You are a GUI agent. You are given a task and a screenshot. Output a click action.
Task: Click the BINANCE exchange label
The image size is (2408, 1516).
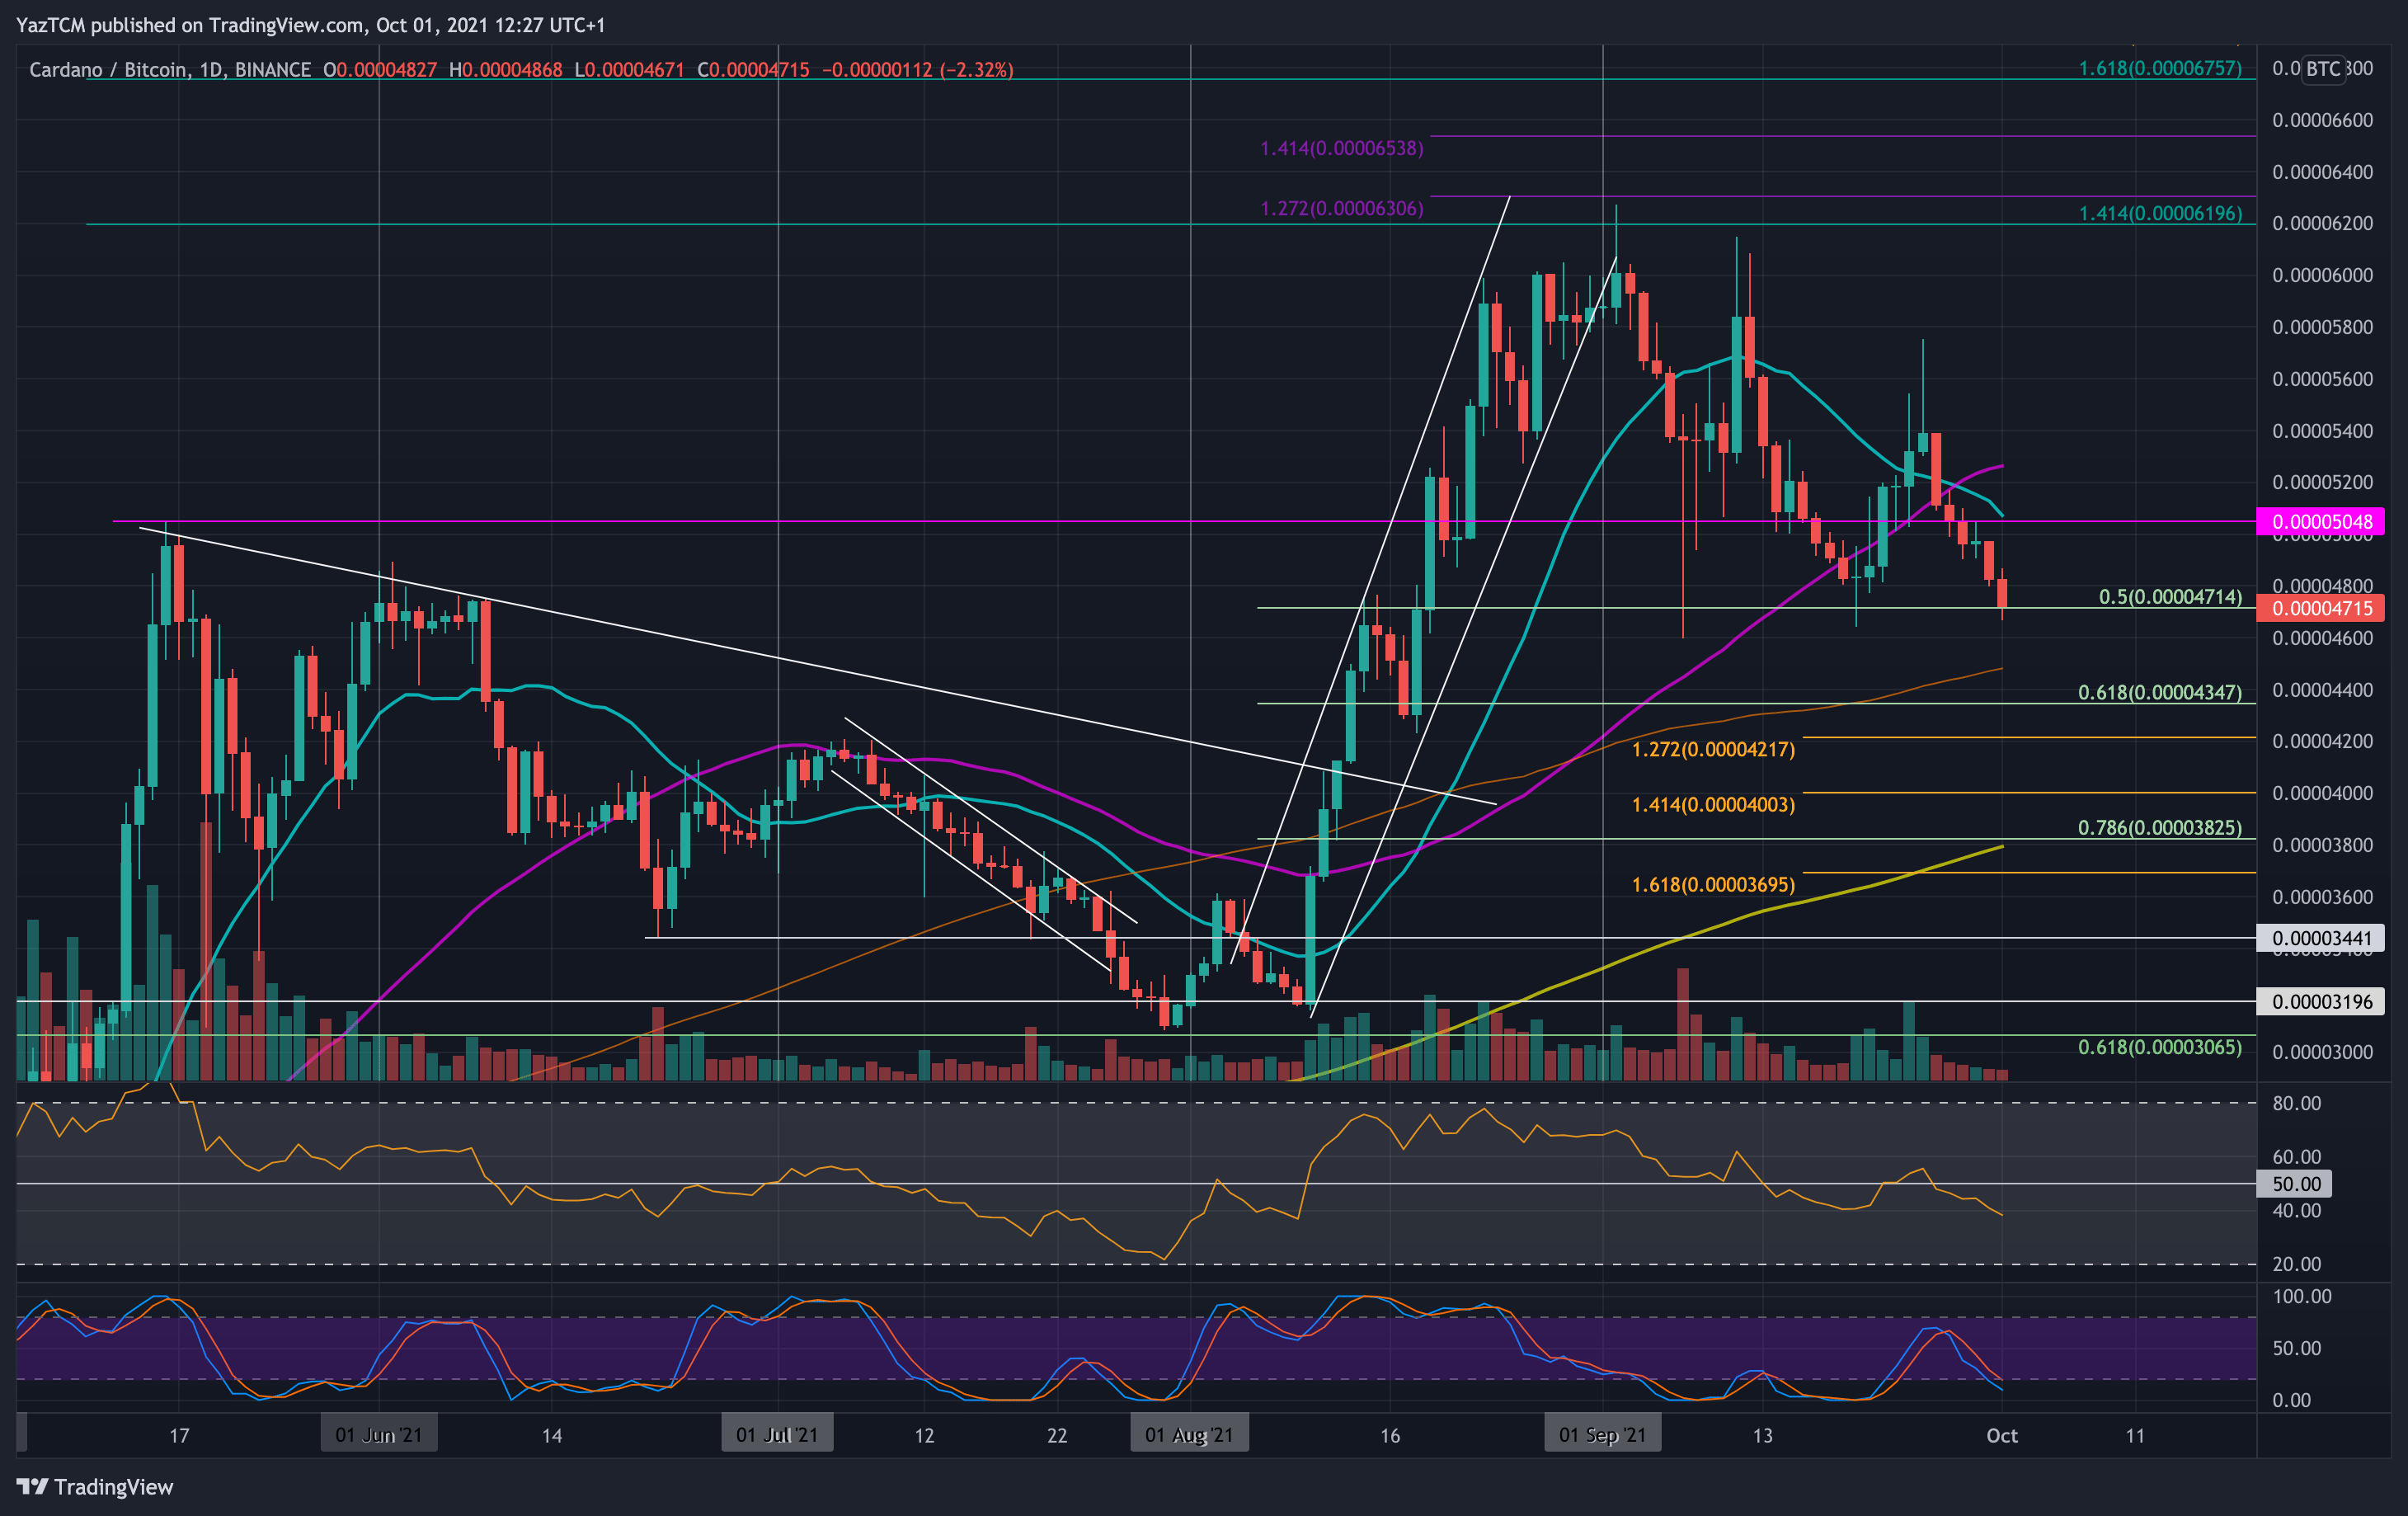[x=276, y=71]
